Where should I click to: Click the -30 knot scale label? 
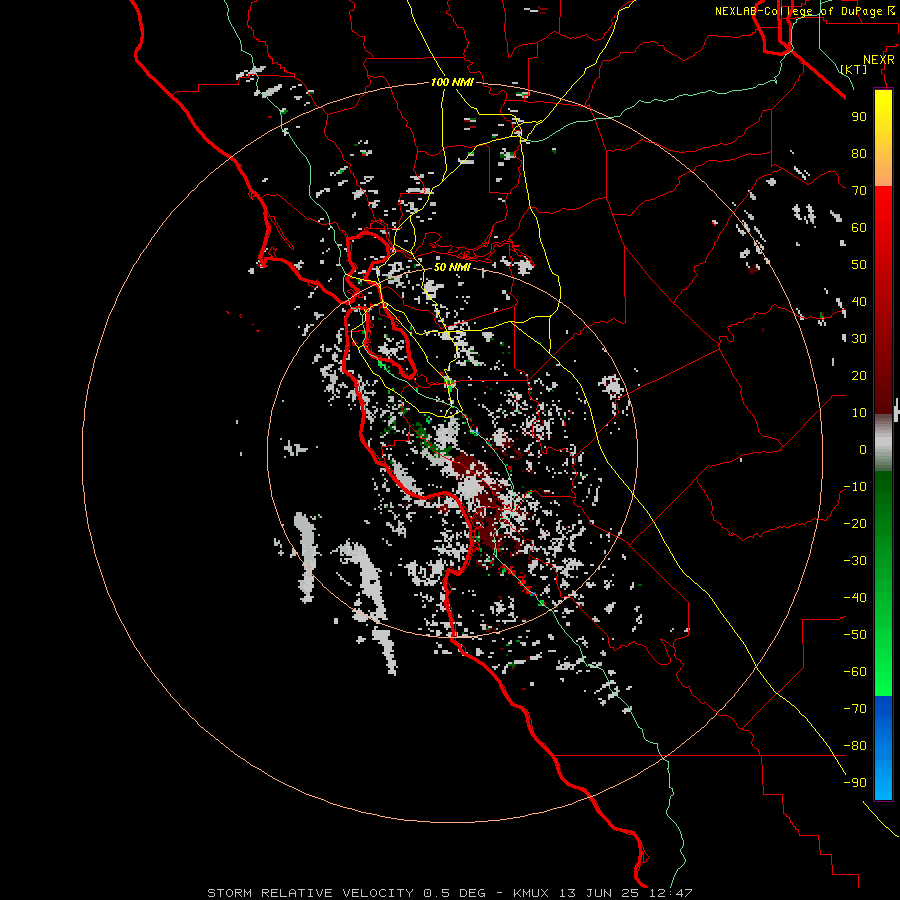855,561
